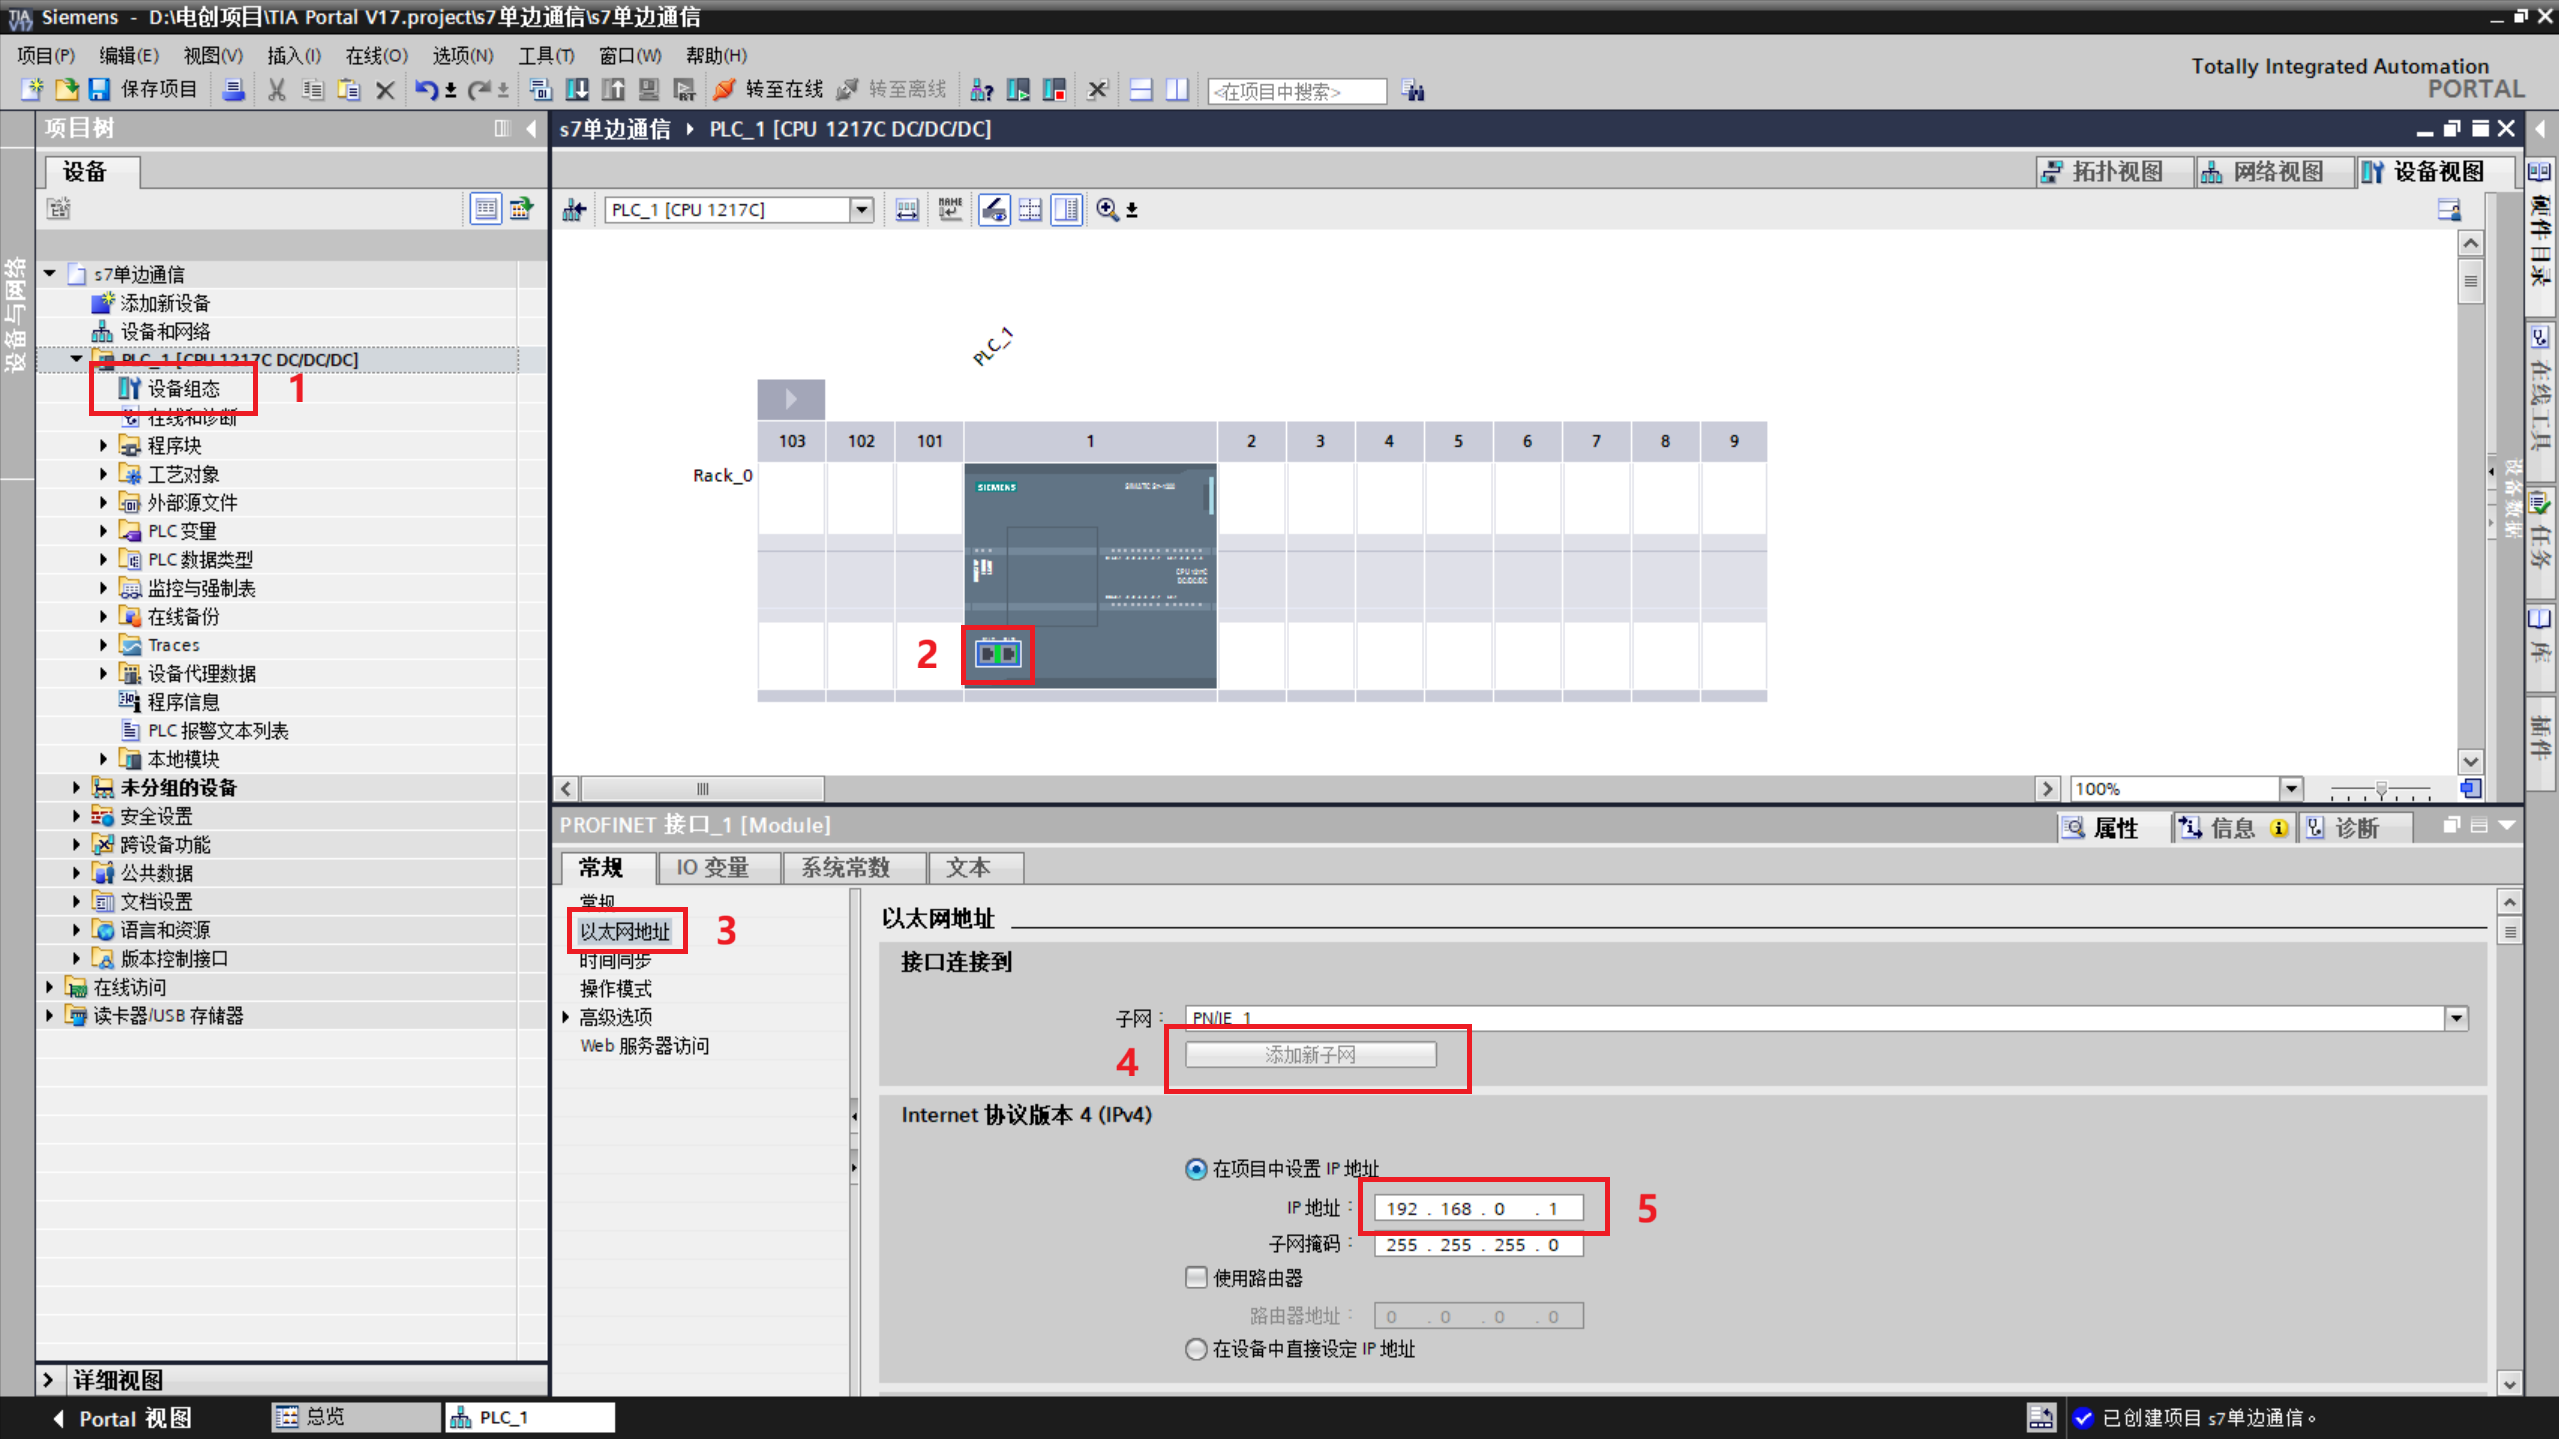This screenshot has height=1439, width=2559.
Task: Expand the 程序块 tree folder
Action: point(103,446)
